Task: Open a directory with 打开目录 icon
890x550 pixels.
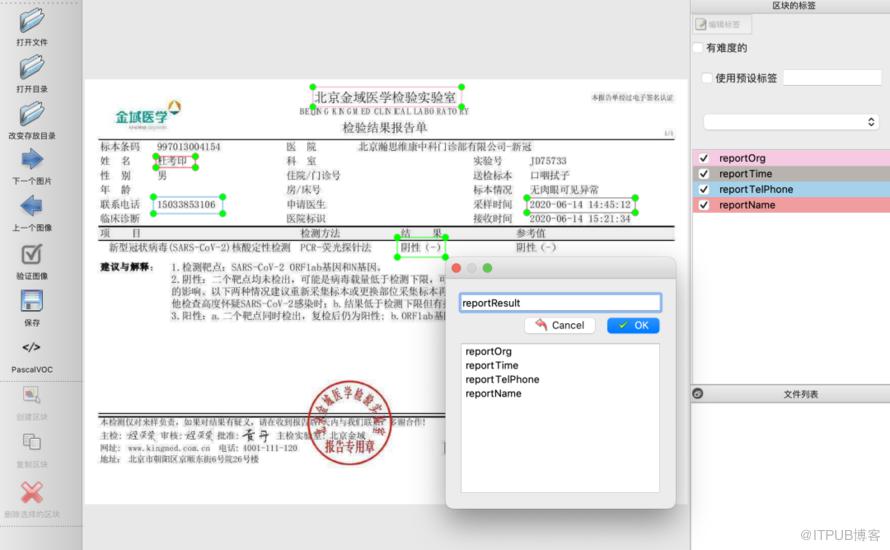Action: (32, 68)
